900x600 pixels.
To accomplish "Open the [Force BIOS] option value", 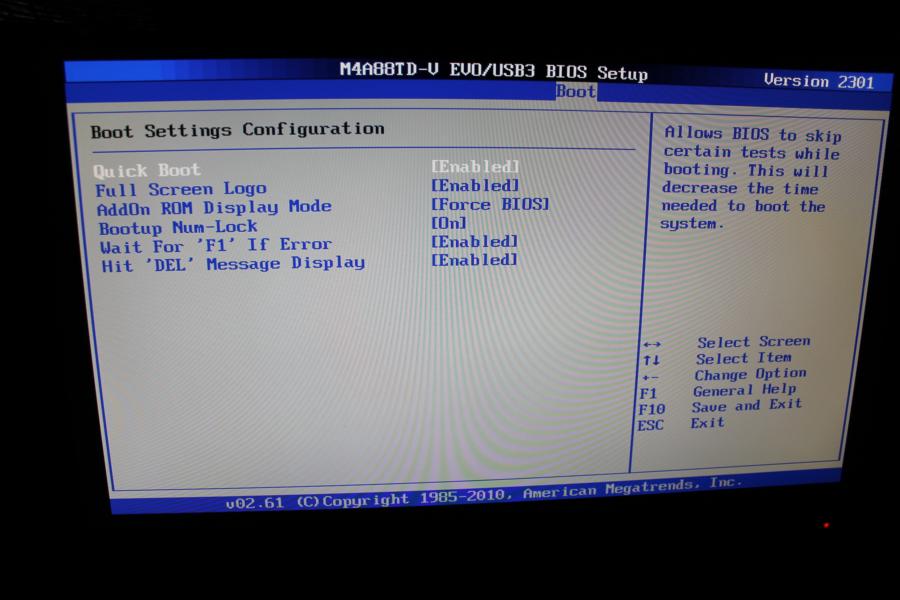I will 490,204.
